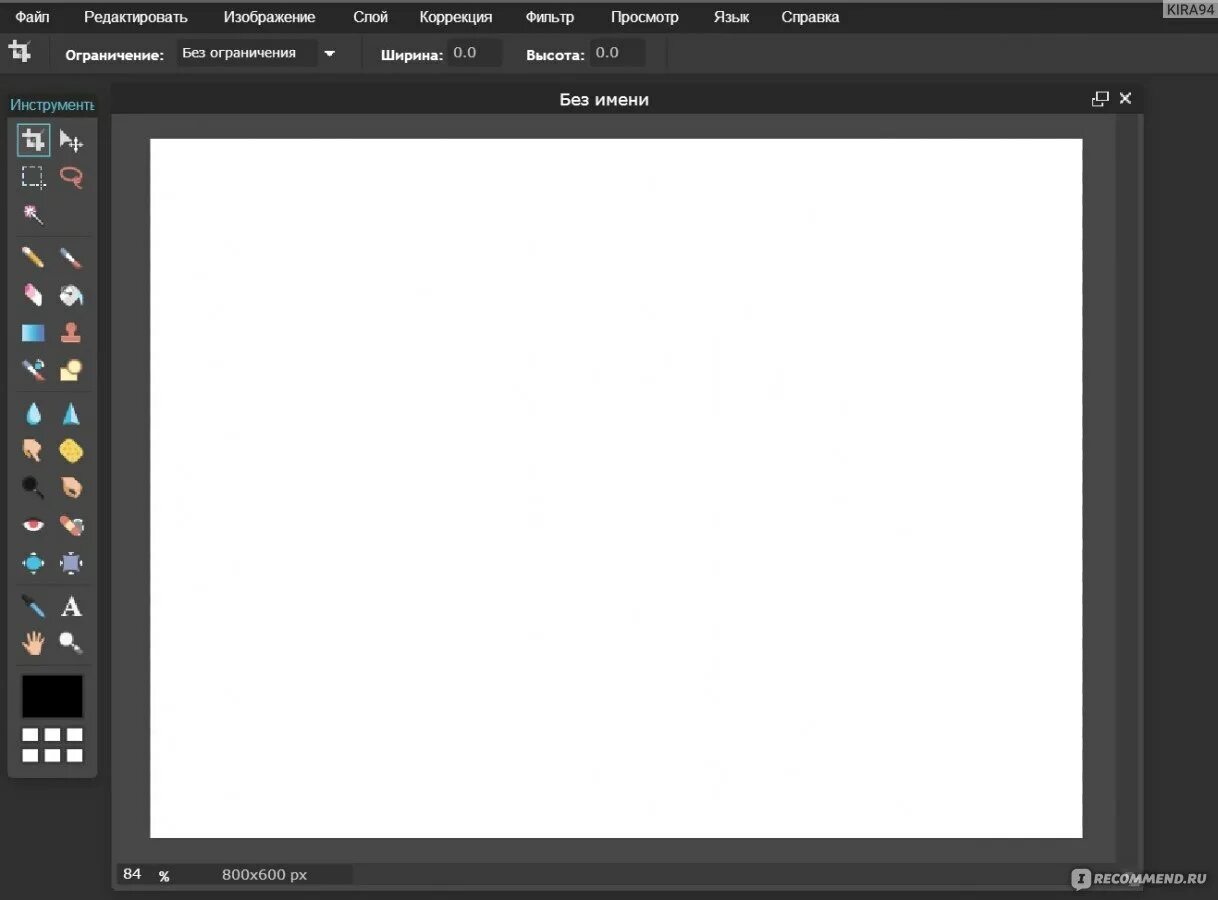The height and width of the screenshot is (900, 1218).
Task: Select the Red Eye Reduction tool
Action: click(33, 525)
